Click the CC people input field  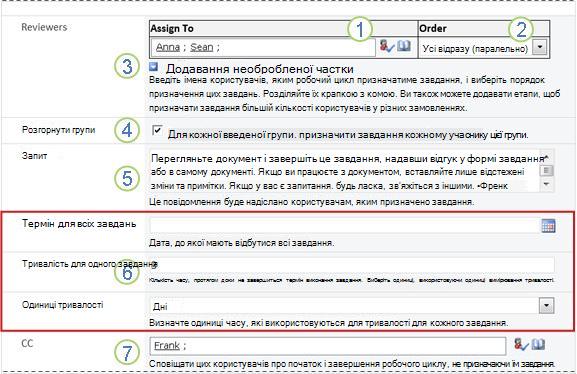(x=328, y=346)
